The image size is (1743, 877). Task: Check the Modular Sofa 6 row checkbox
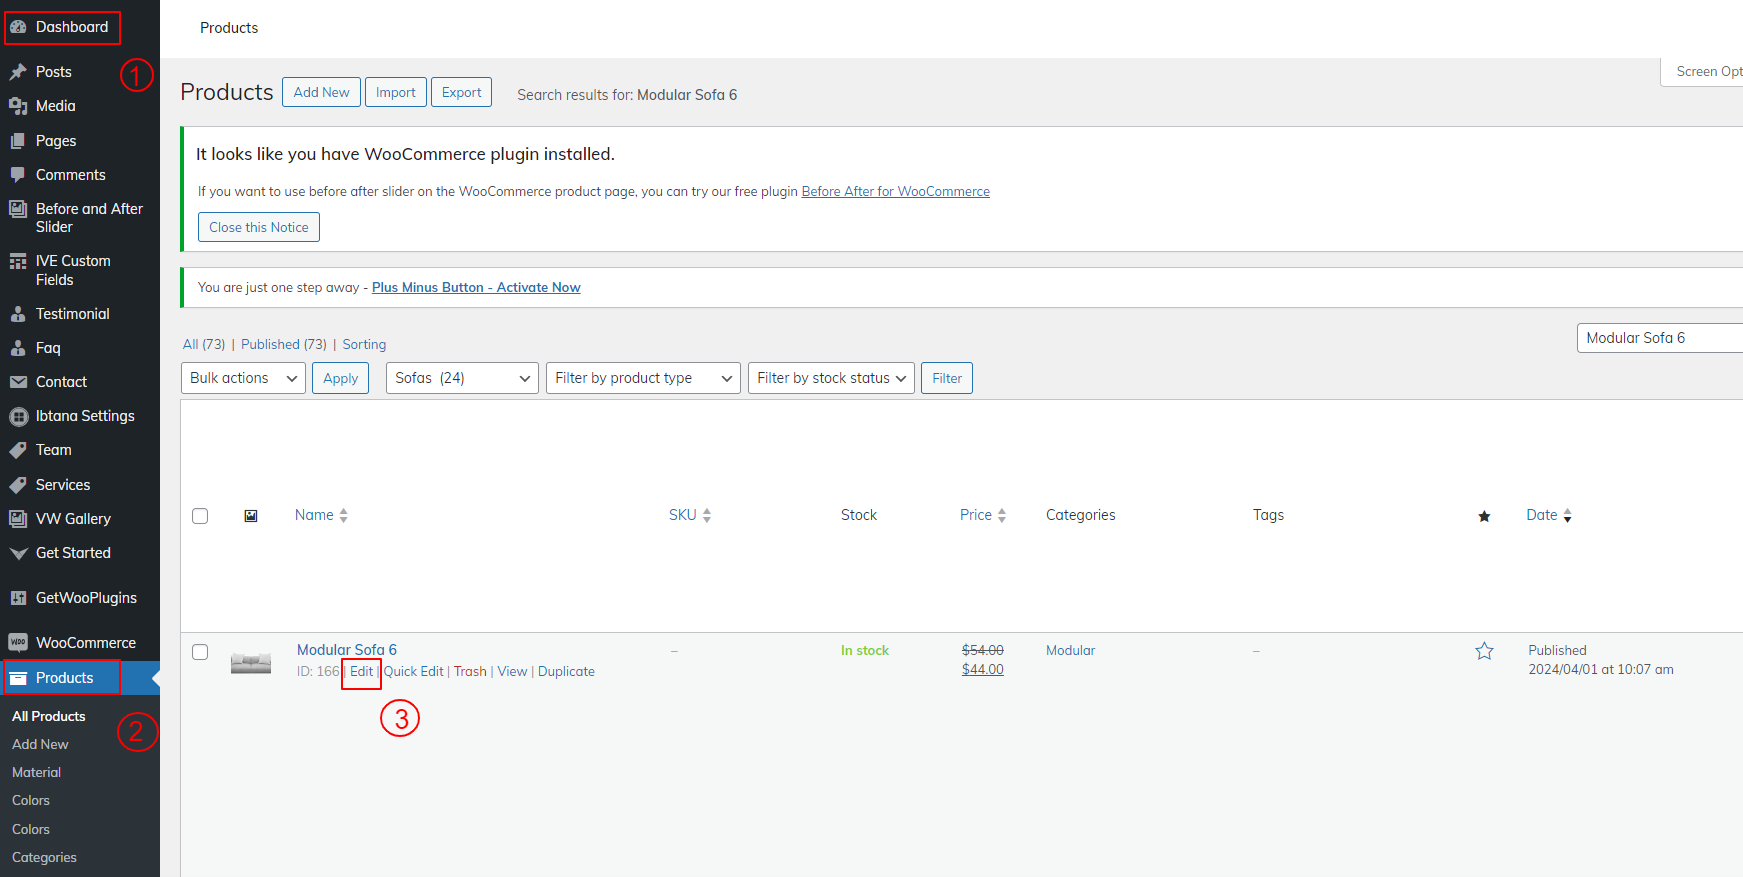click(200, 652)
